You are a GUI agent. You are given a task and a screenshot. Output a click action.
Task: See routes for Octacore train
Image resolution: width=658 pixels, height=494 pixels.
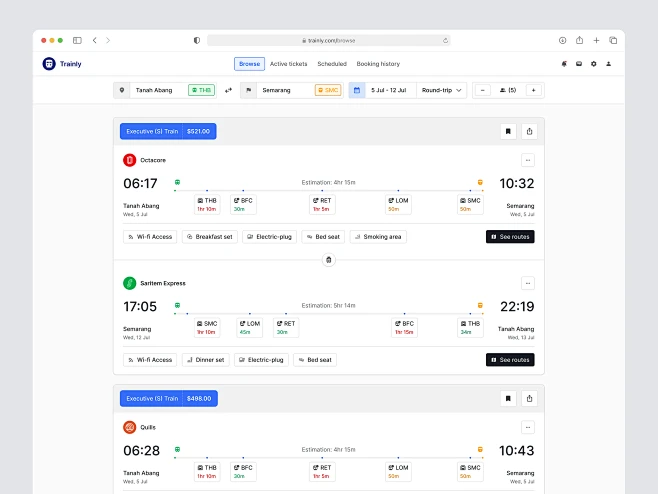coord(510,237)
